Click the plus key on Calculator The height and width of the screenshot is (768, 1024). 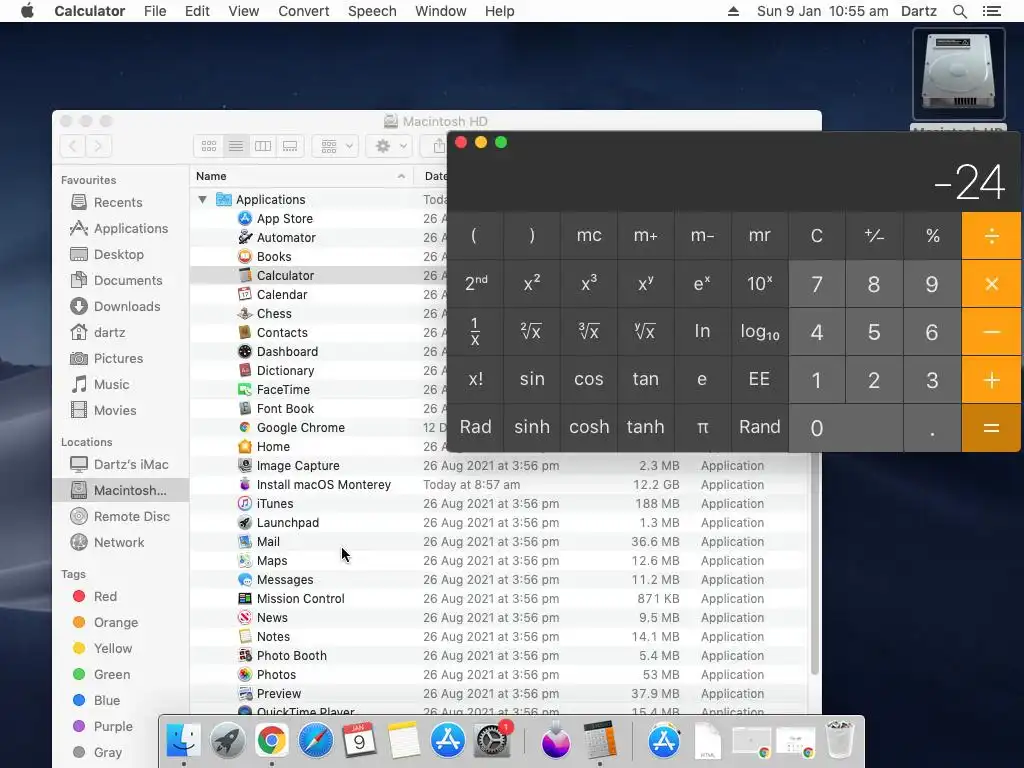991,379
